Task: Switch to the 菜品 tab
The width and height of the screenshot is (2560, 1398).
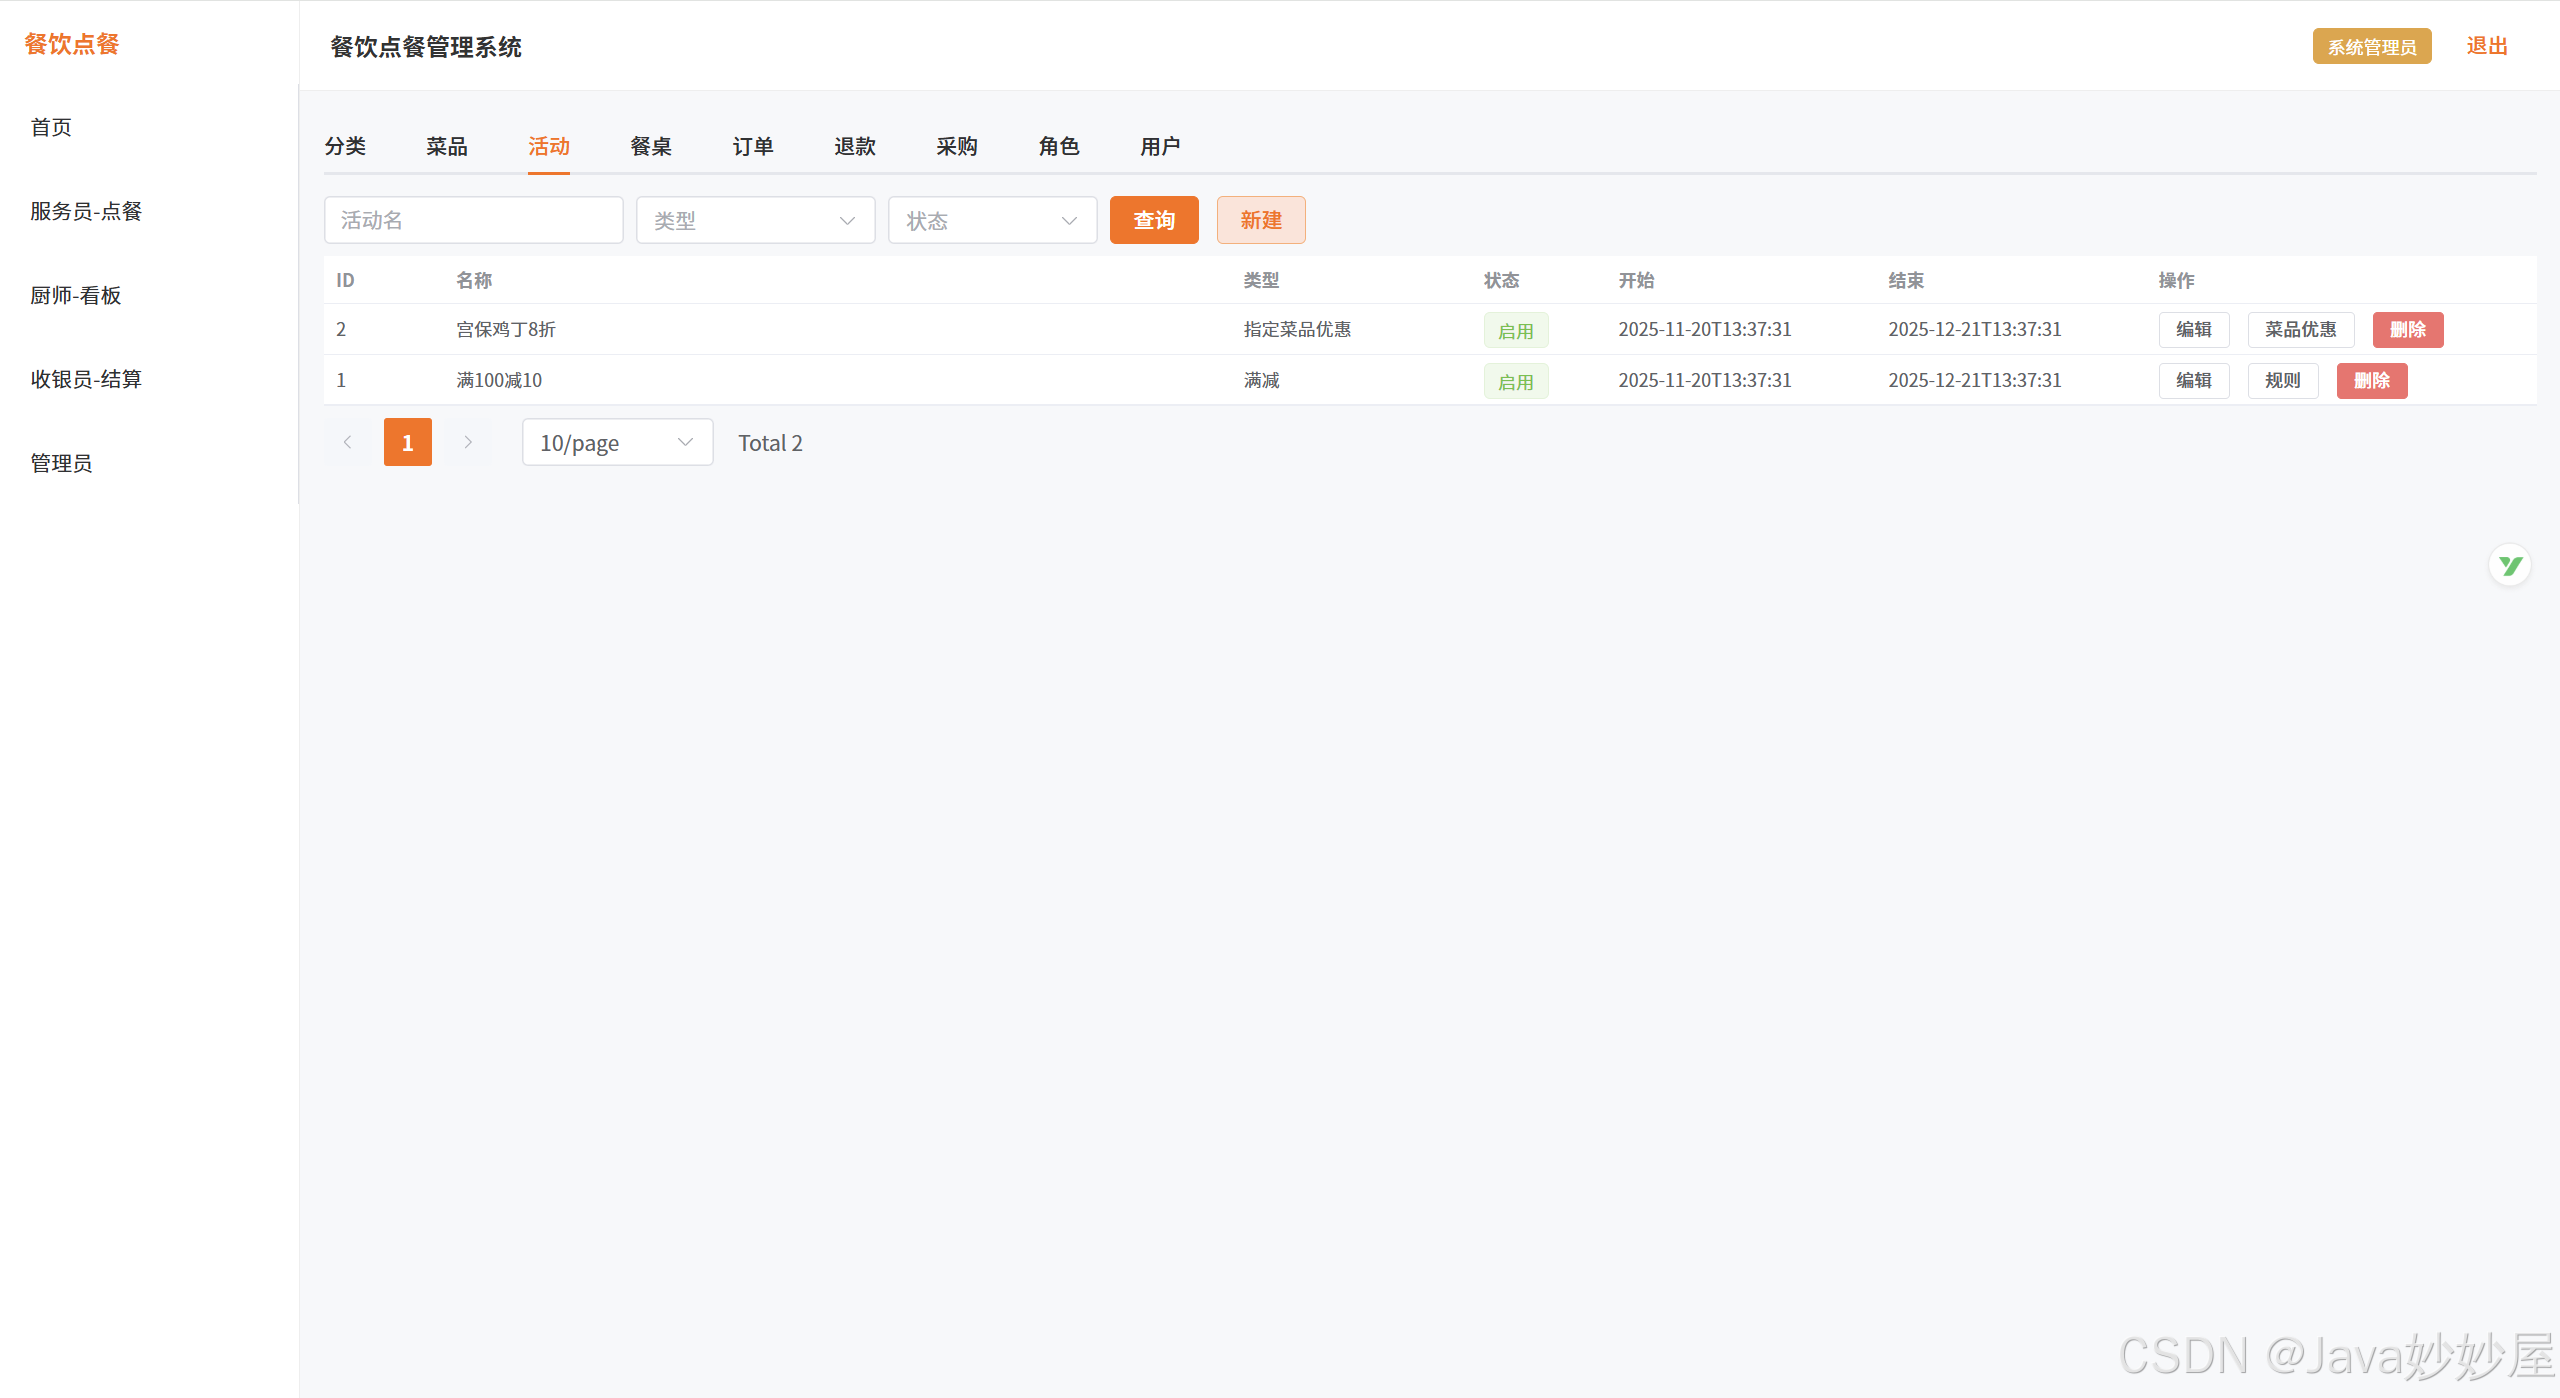Action: tap(446, 146)
